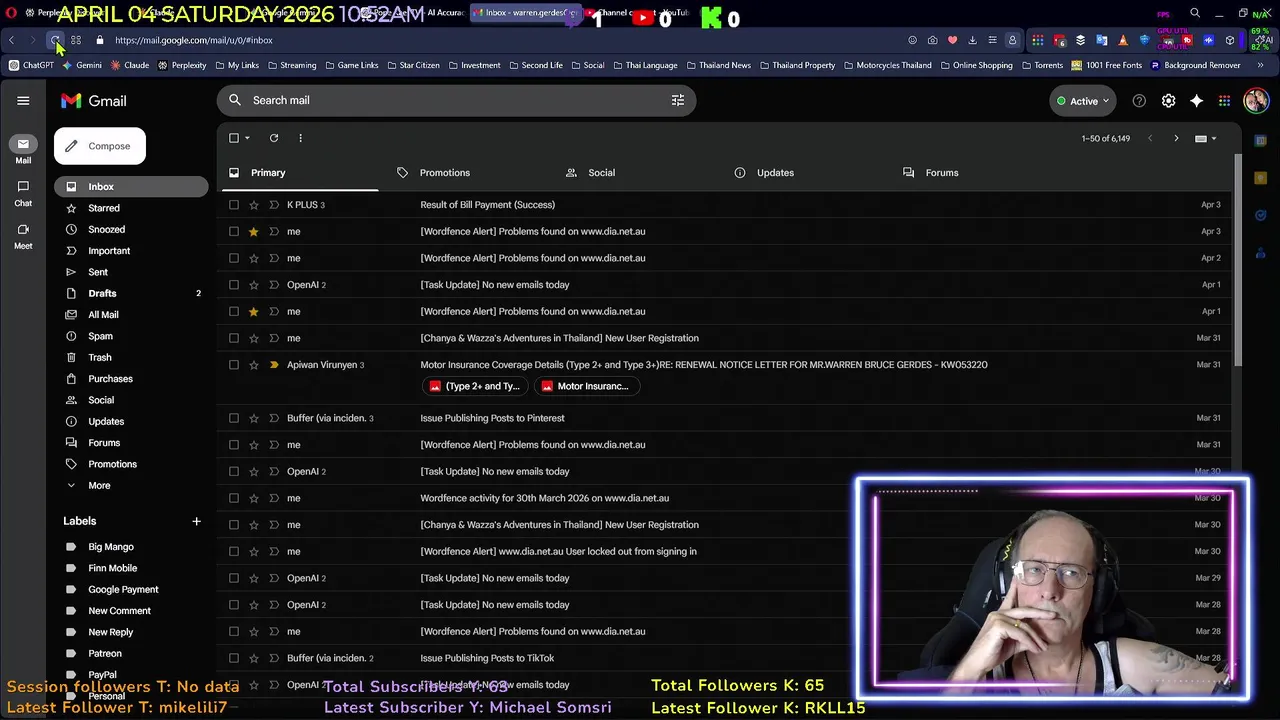Refresh the inbox list

click(274, 138)
